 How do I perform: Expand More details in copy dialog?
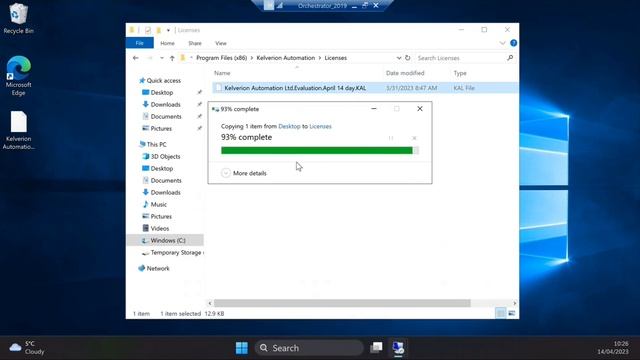244,173
